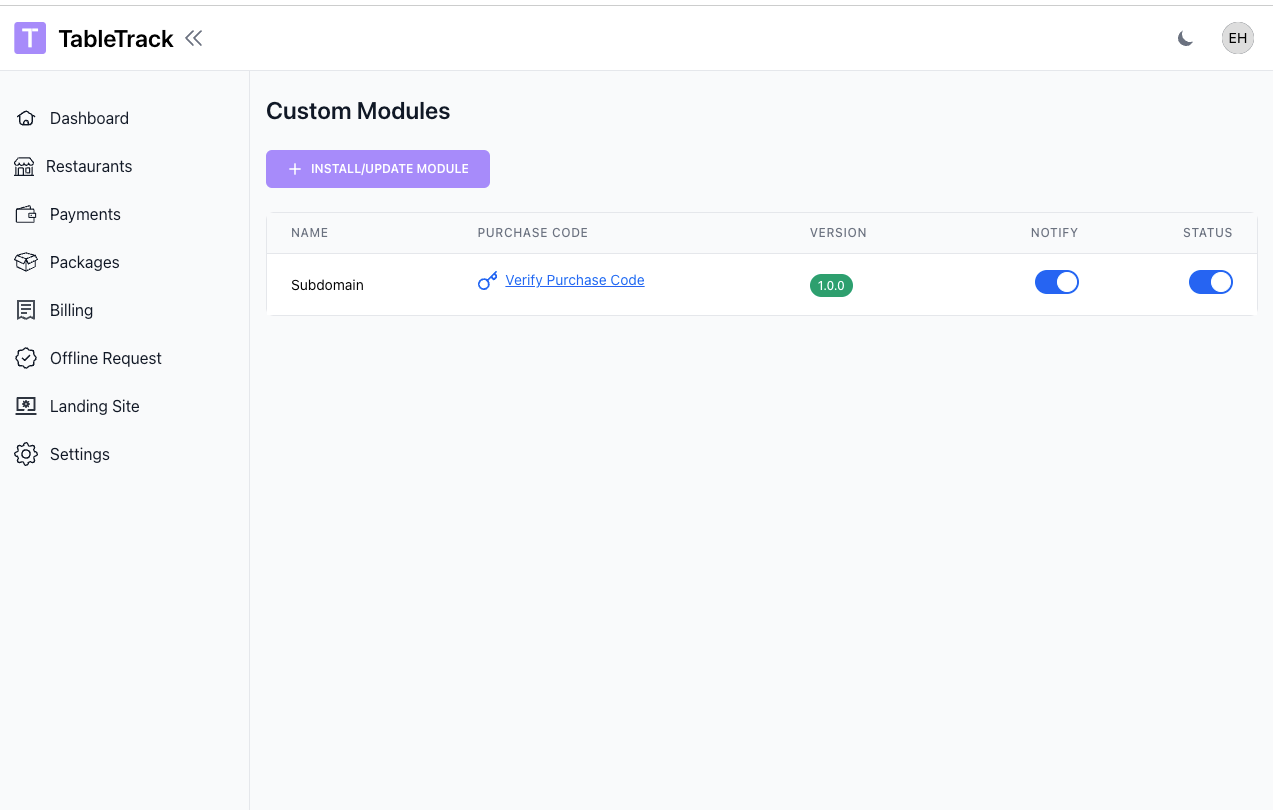
Task: Open the Verify Purchase Code link
Action: click(574, 280)
